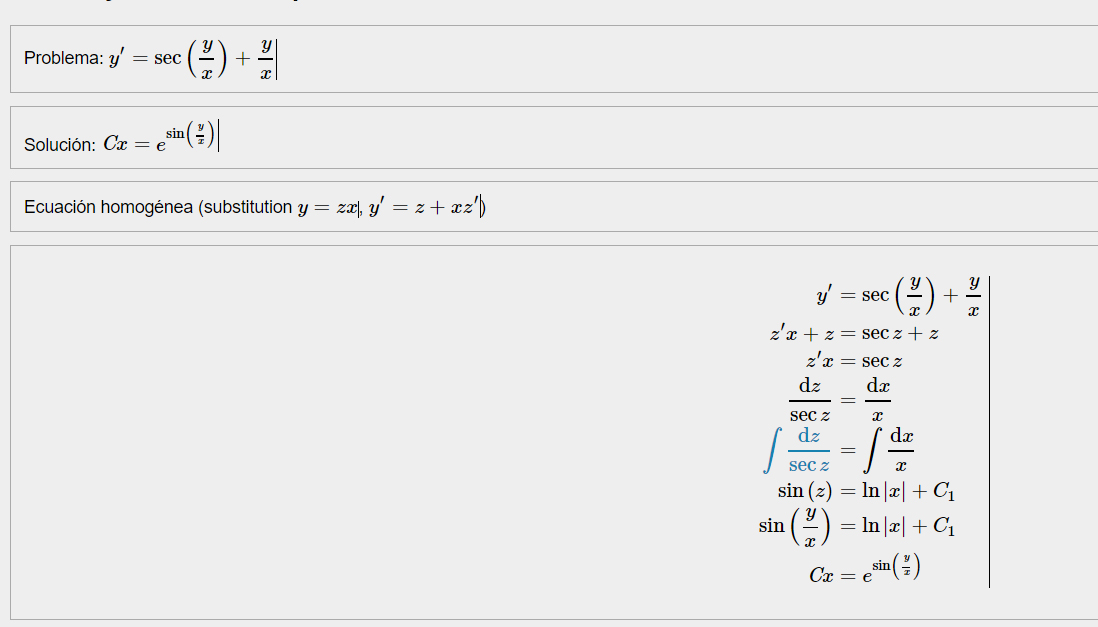Viewport: 1098px width, 627px height.
Task: Click the y = zx substitution formula
Action: (x=328, y=208)
